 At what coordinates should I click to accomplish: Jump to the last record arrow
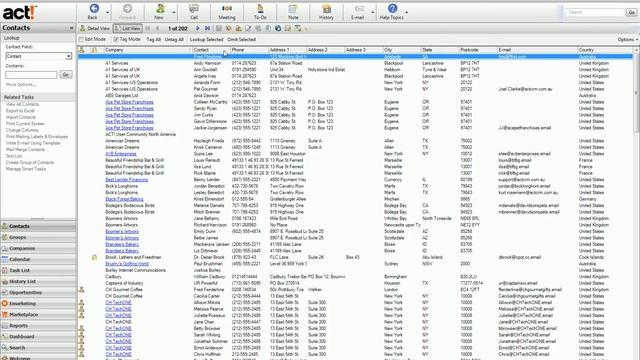pyautogui.click(x=207, y=28)
